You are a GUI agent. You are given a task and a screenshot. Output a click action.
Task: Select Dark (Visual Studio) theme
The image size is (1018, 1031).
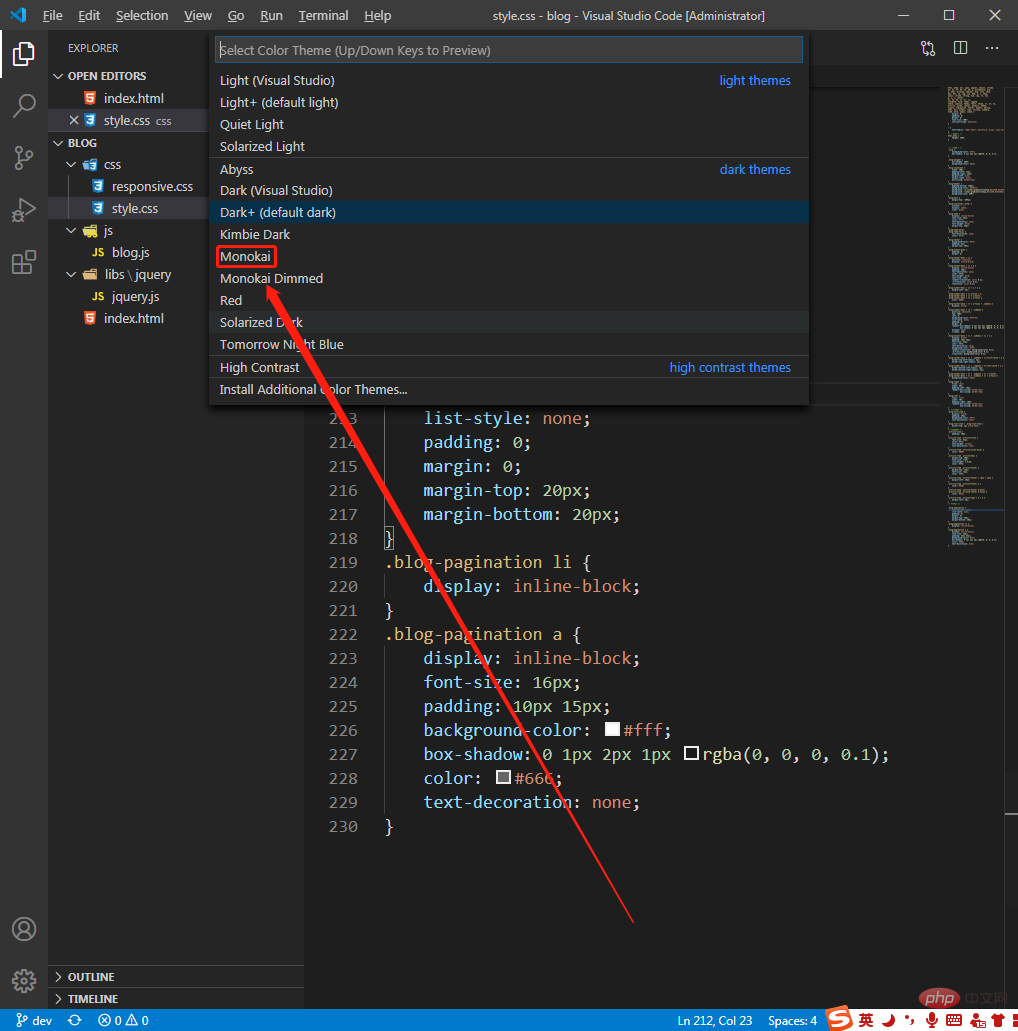click(509, 191)
